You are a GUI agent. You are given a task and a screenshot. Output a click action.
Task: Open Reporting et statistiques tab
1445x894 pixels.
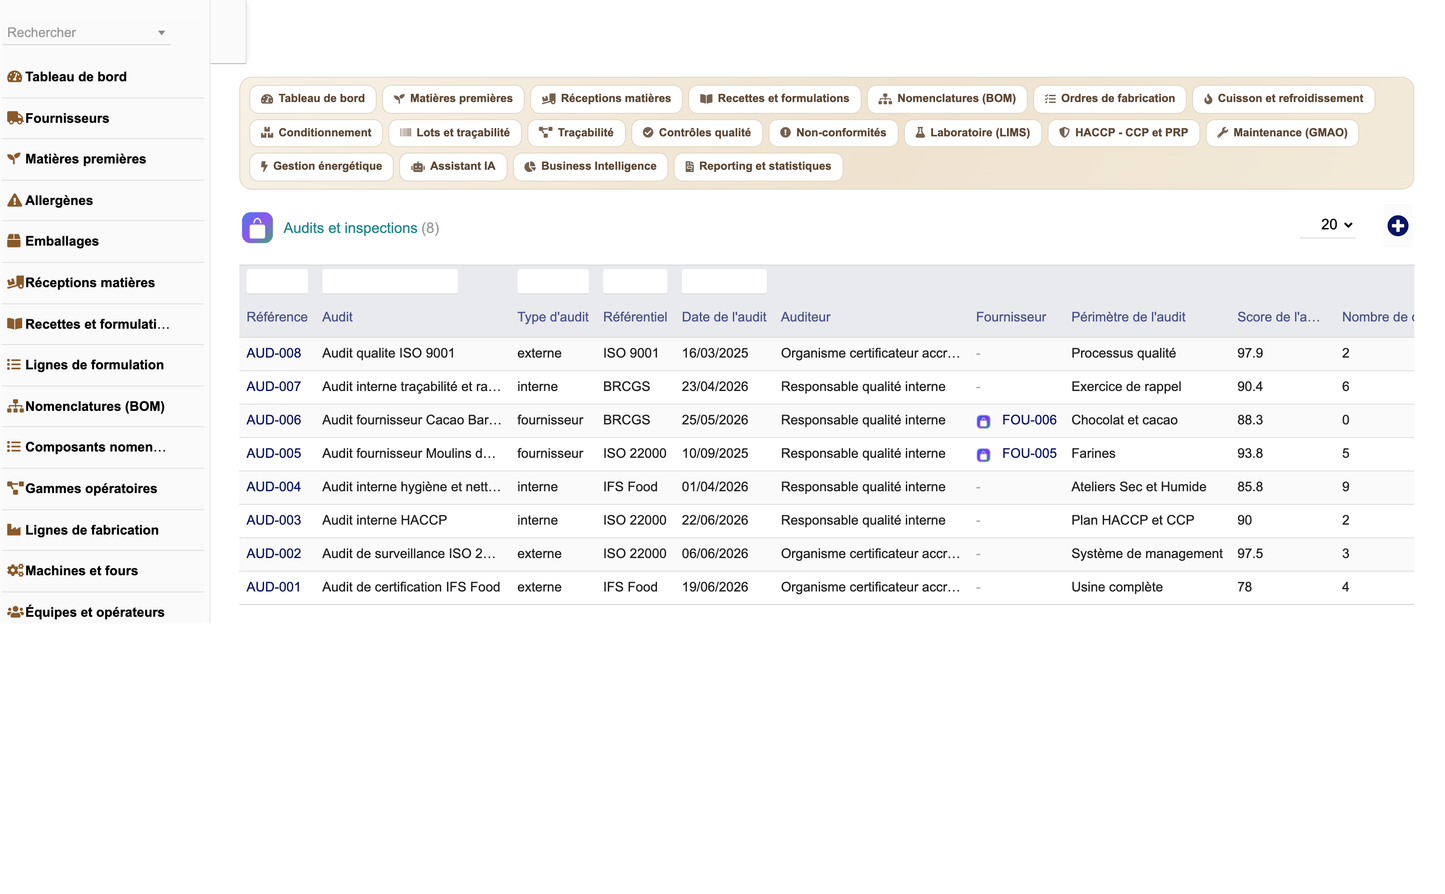coord(758,167)
